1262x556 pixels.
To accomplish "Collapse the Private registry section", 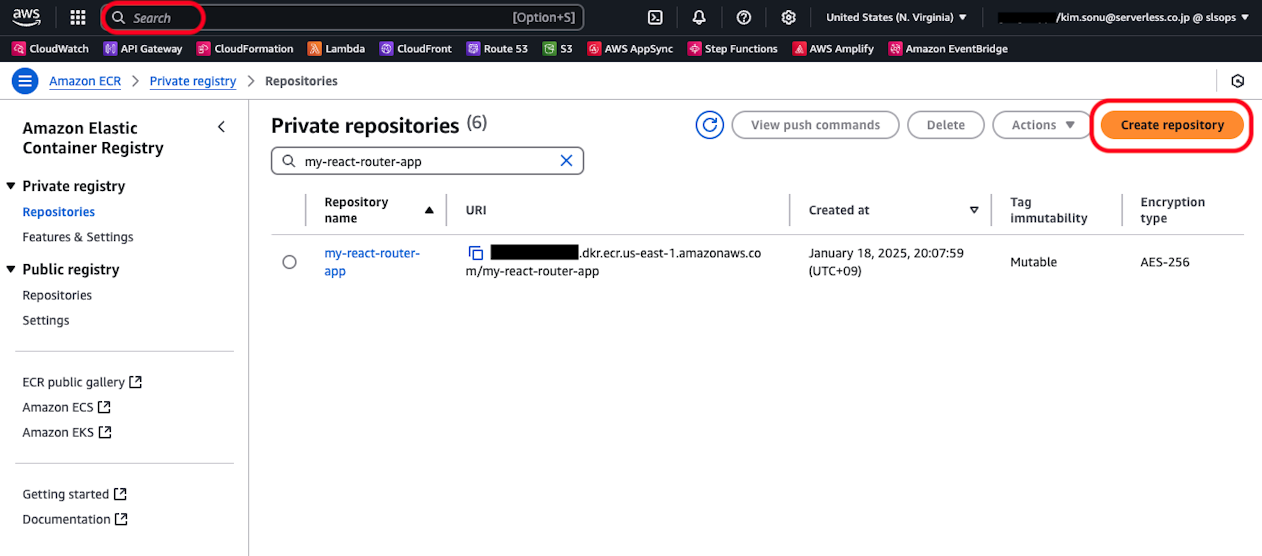I will click(x=11, y=186).
